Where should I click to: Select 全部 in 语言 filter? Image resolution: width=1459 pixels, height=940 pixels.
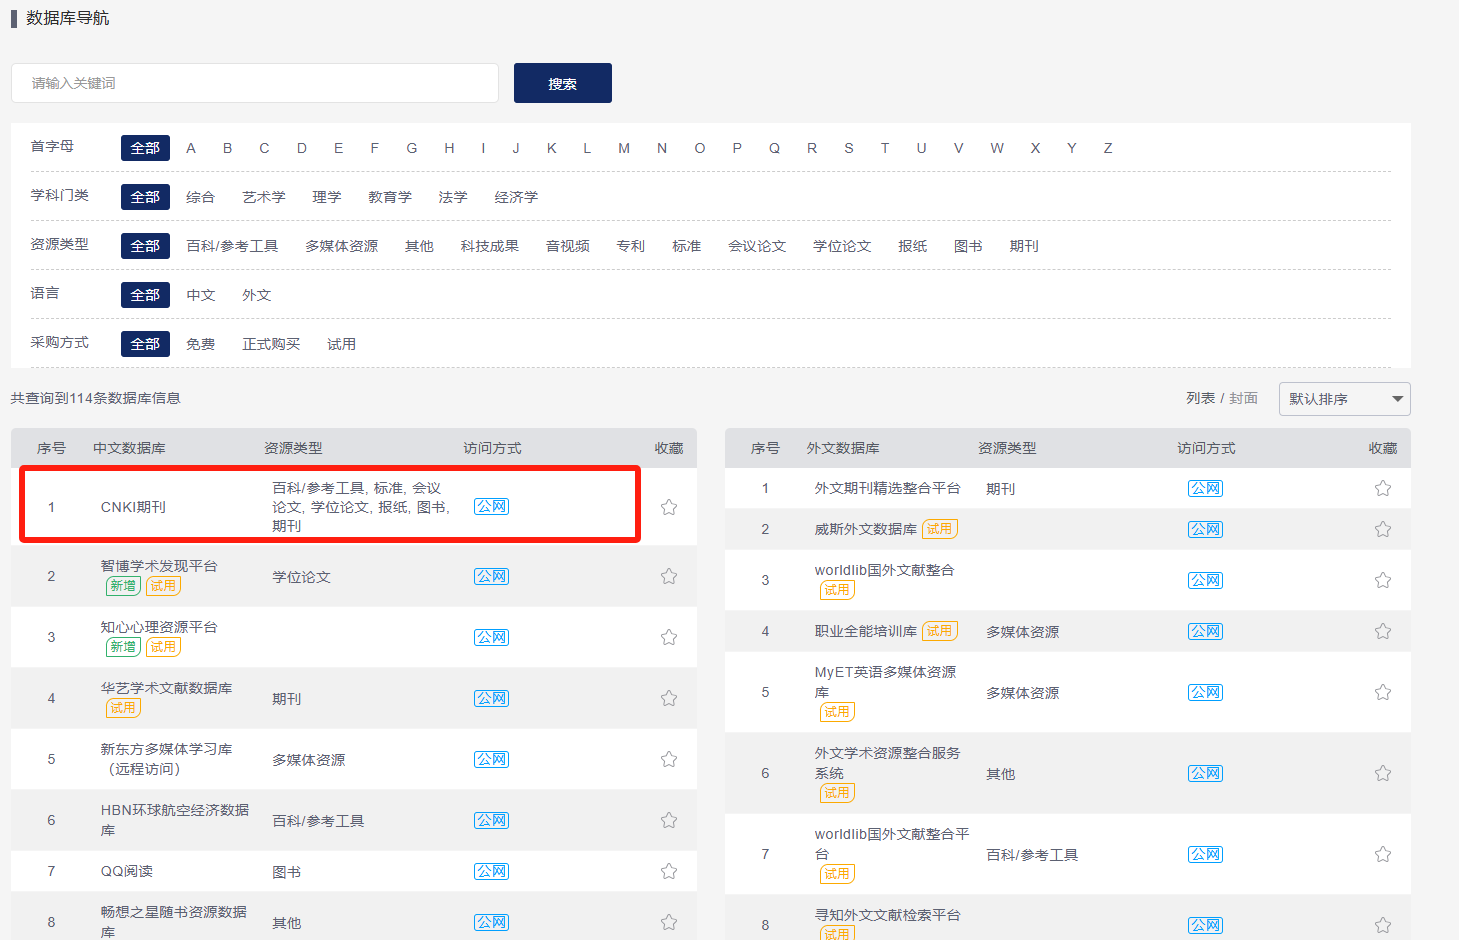[145, 295]
